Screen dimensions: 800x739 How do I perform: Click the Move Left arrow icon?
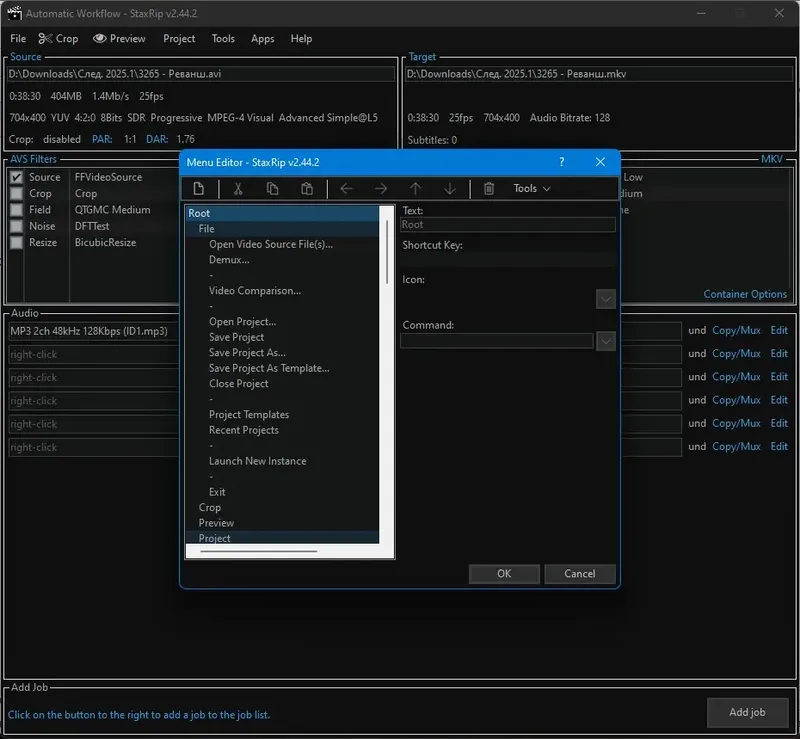click(x=346, y=189)
